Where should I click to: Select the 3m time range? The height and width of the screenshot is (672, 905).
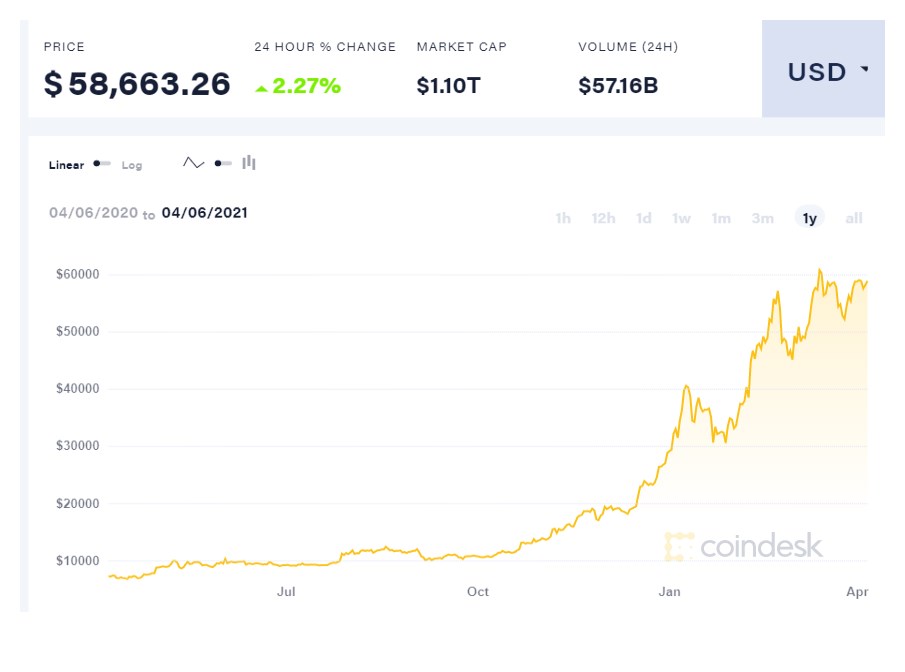pyautogui.click(x=762, y=217)
